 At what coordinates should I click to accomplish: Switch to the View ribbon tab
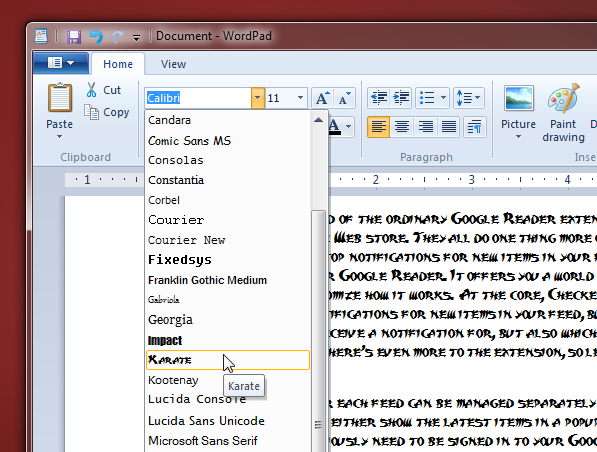[x=173, y=64]
